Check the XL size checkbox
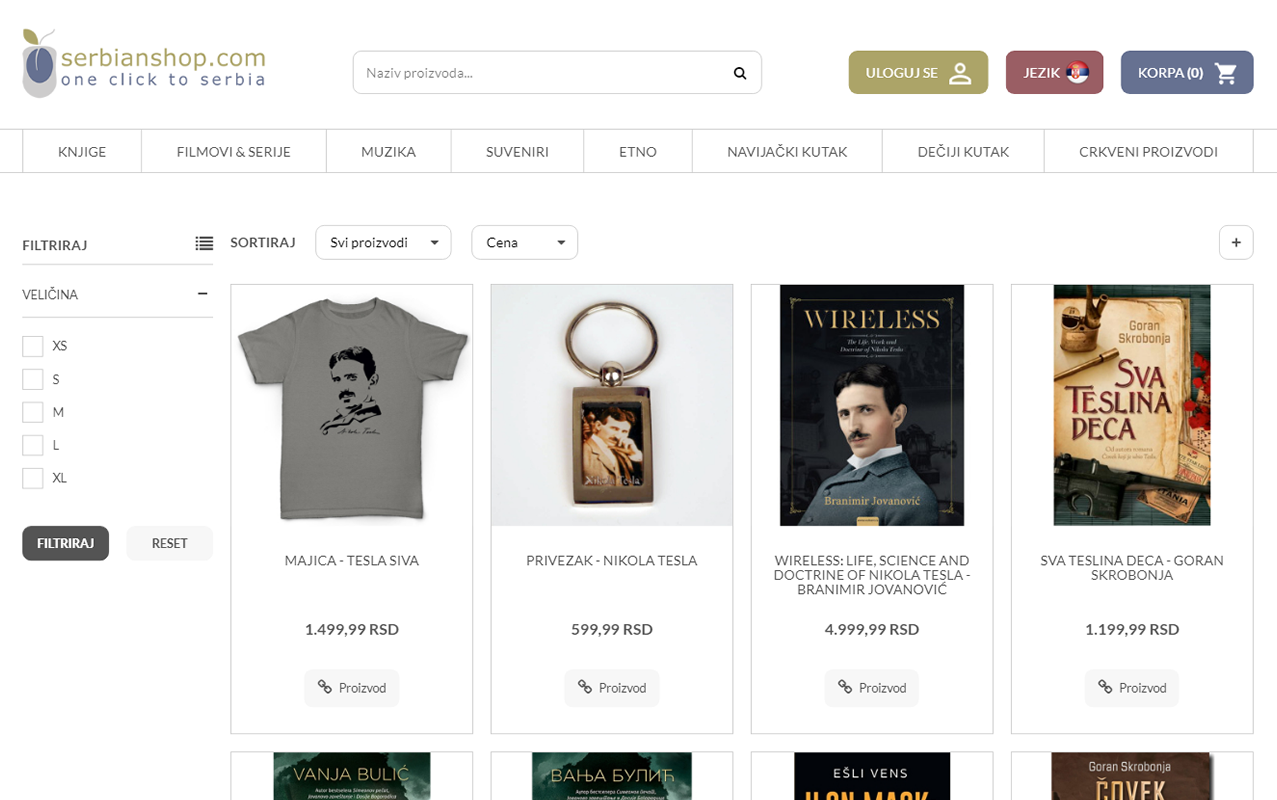The height and width of the screenshot is (800, 1277). tap(33, 478)
